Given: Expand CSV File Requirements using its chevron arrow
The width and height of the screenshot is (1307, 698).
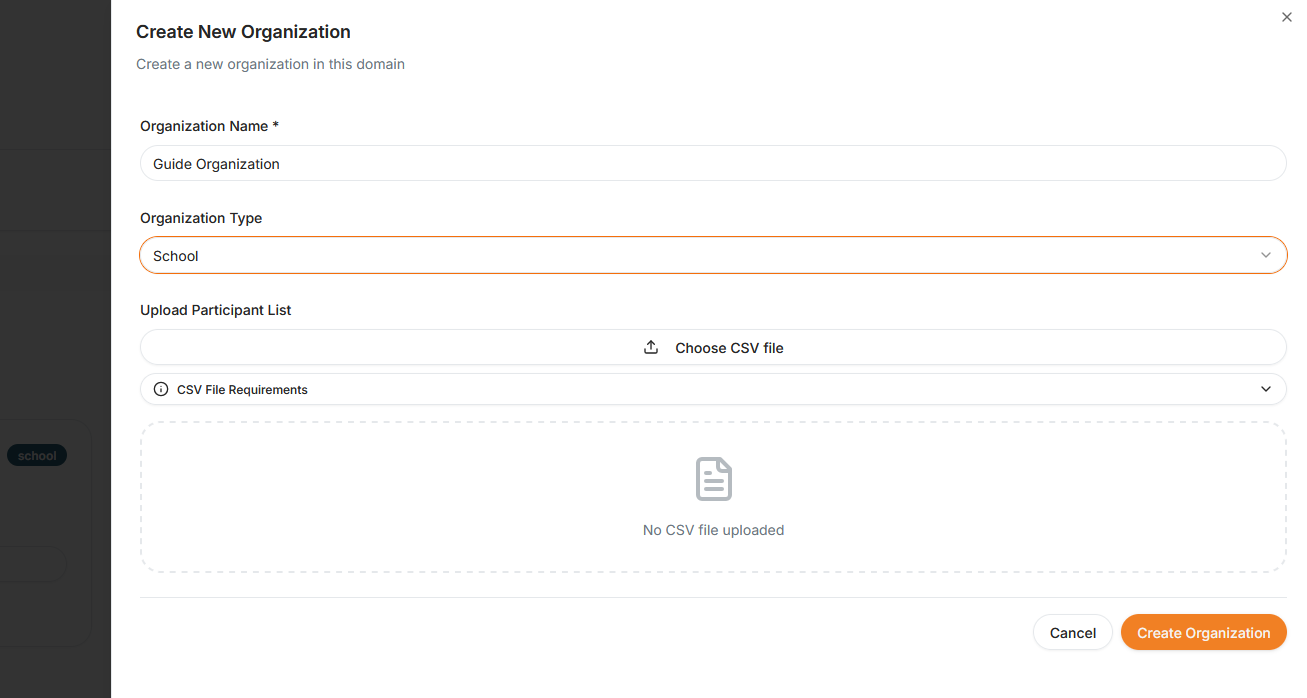Looking at the screenshot, I should point(1265,389).
